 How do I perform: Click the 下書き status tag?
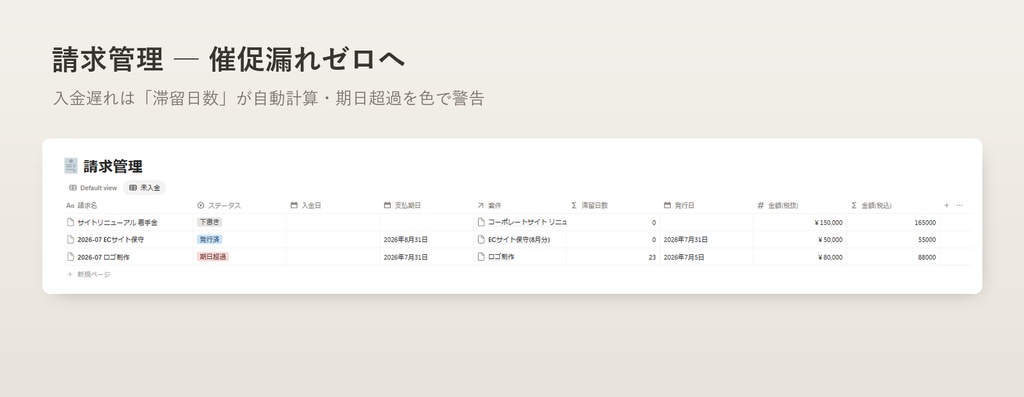click(x=210, y=222)
